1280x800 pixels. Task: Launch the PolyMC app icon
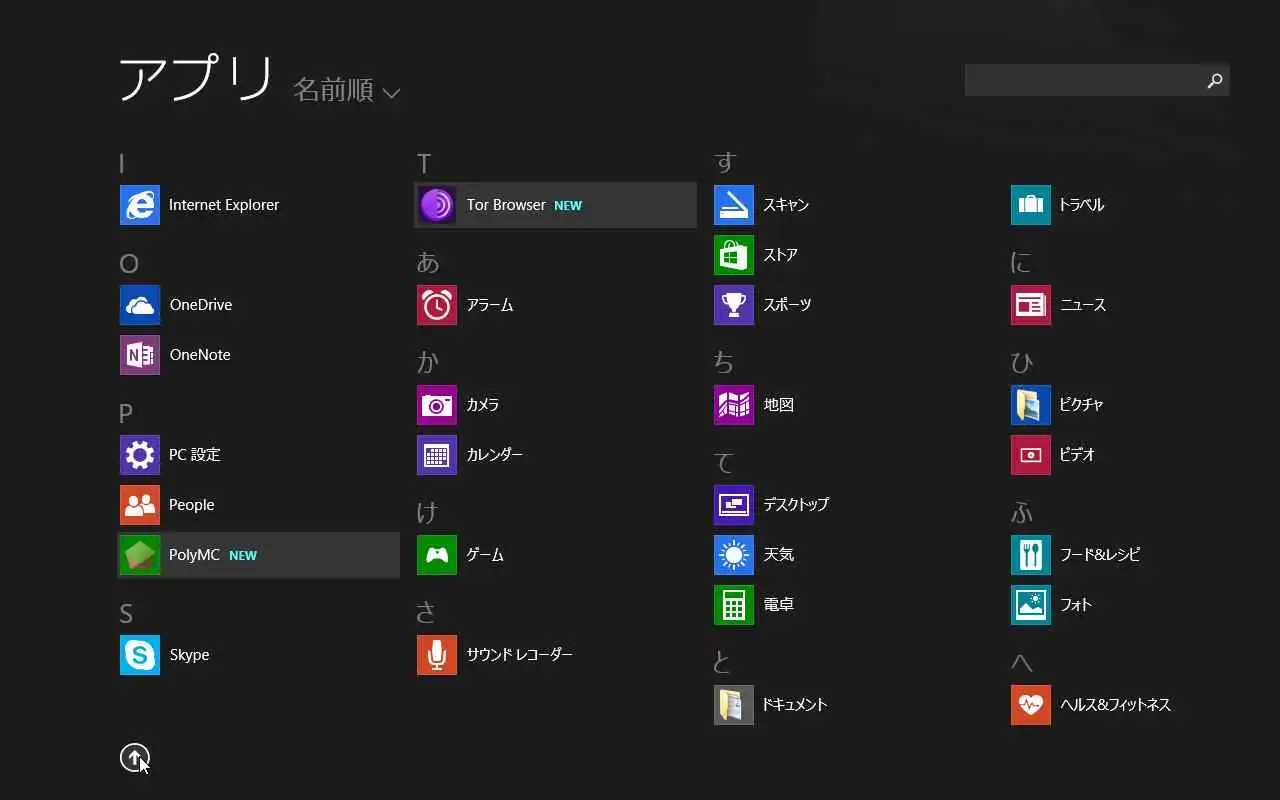(x=140, y=555)
